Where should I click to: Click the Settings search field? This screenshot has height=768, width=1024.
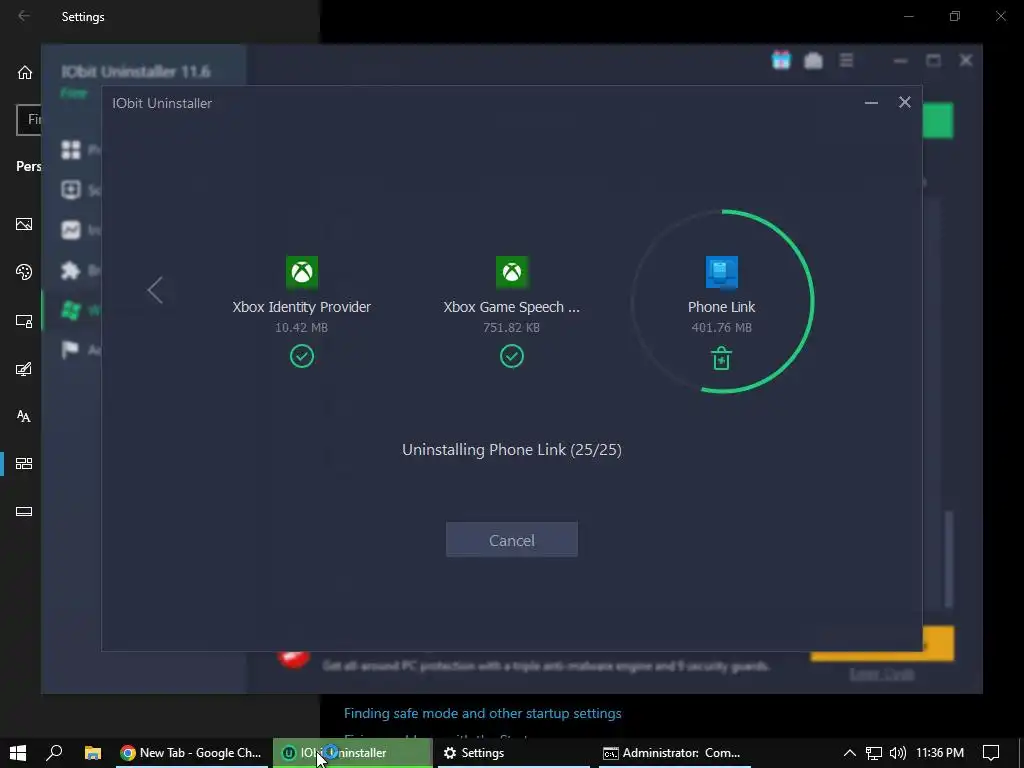(x=29, y=120)
